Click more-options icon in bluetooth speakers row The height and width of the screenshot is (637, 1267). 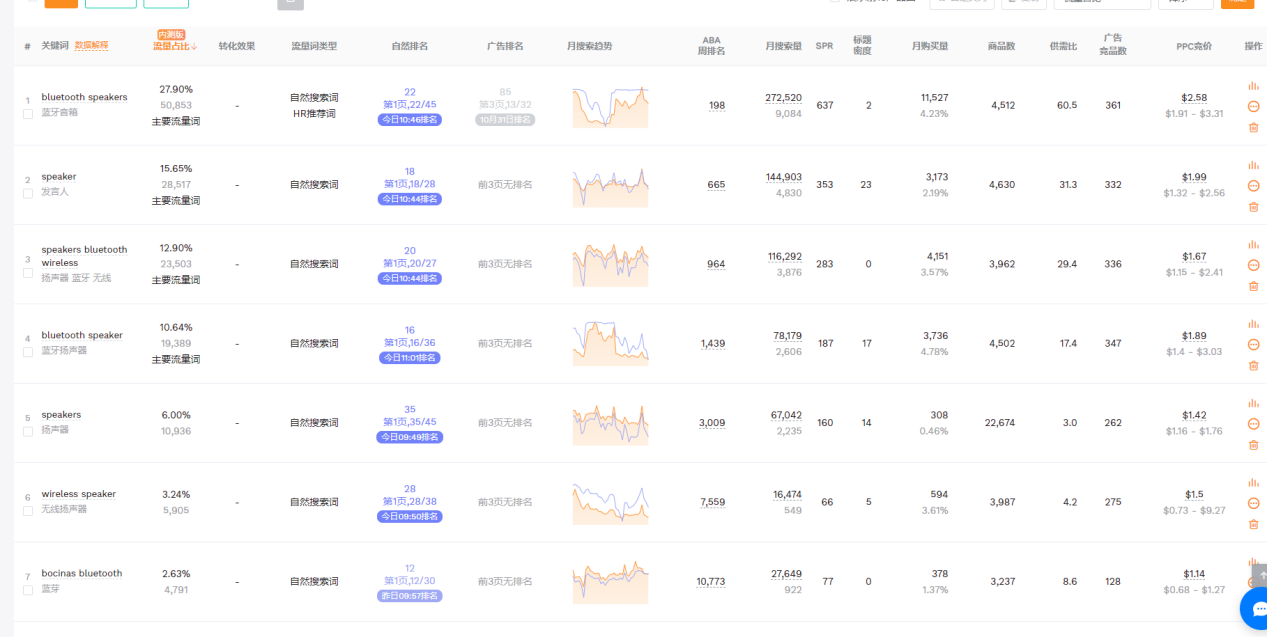[1253, 106]
